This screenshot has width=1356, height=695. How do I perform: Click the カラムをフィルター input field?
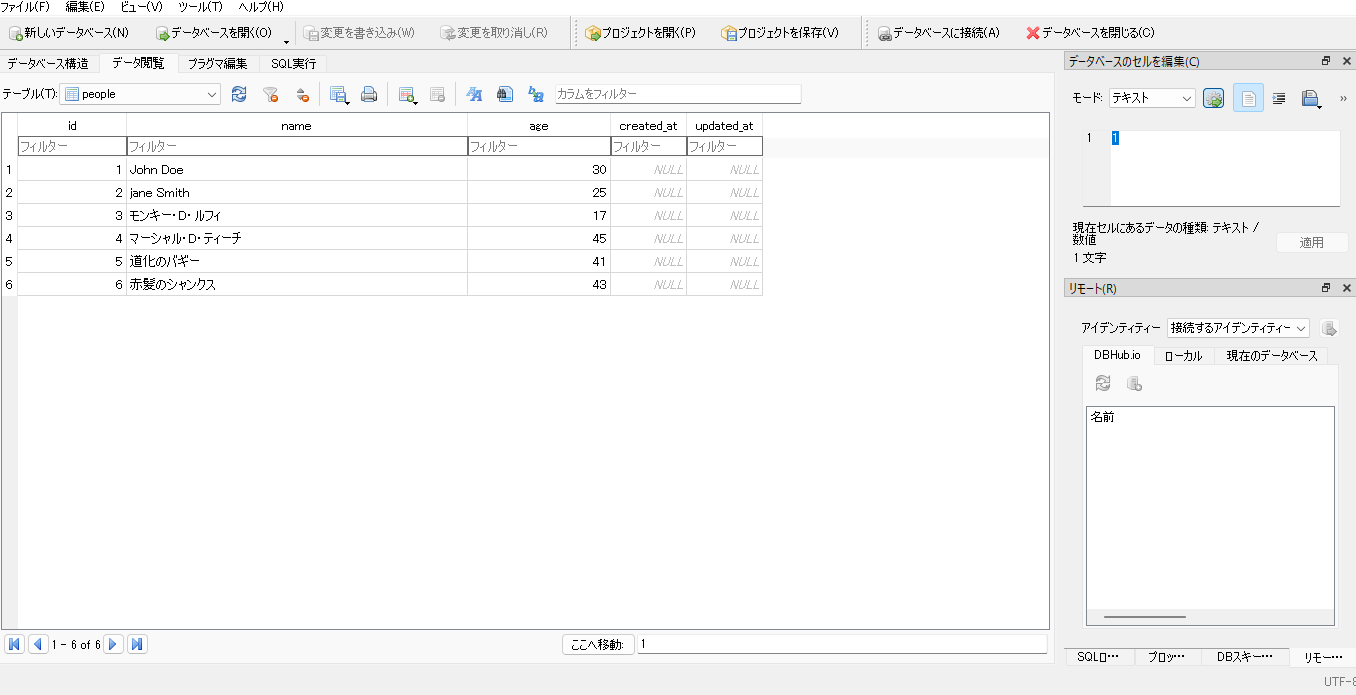(x=678, y=94)
